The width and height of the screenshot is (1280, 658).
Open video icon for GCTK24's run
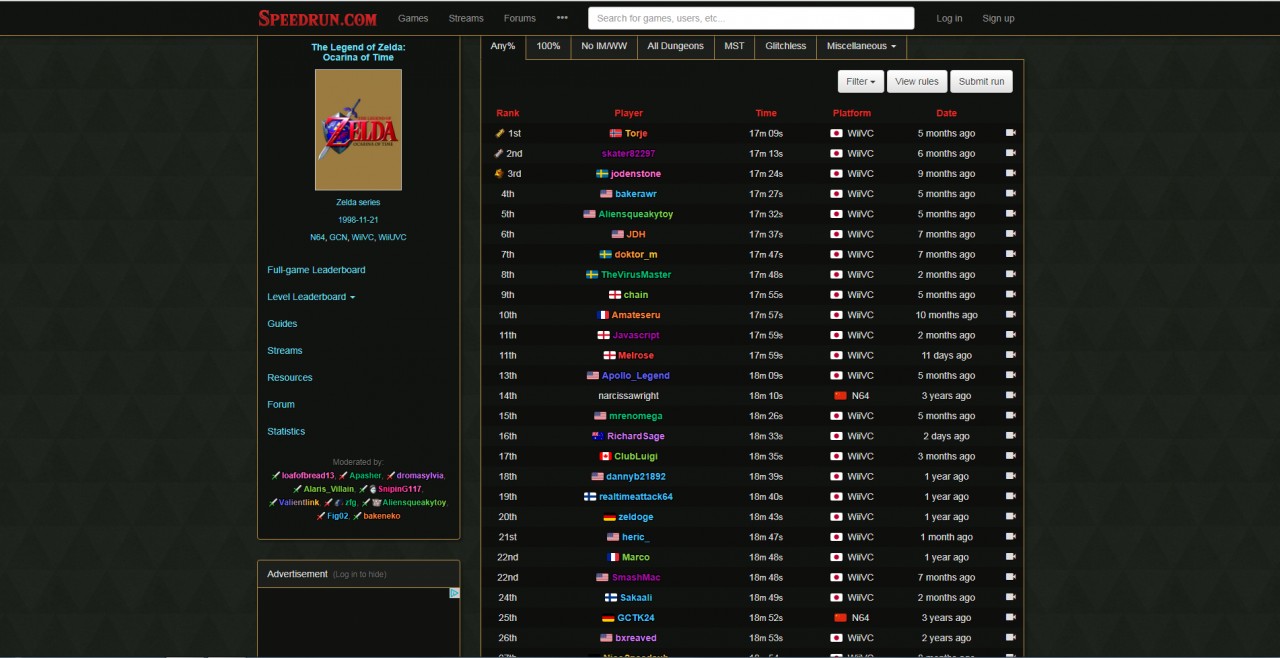coord(1011,618)
